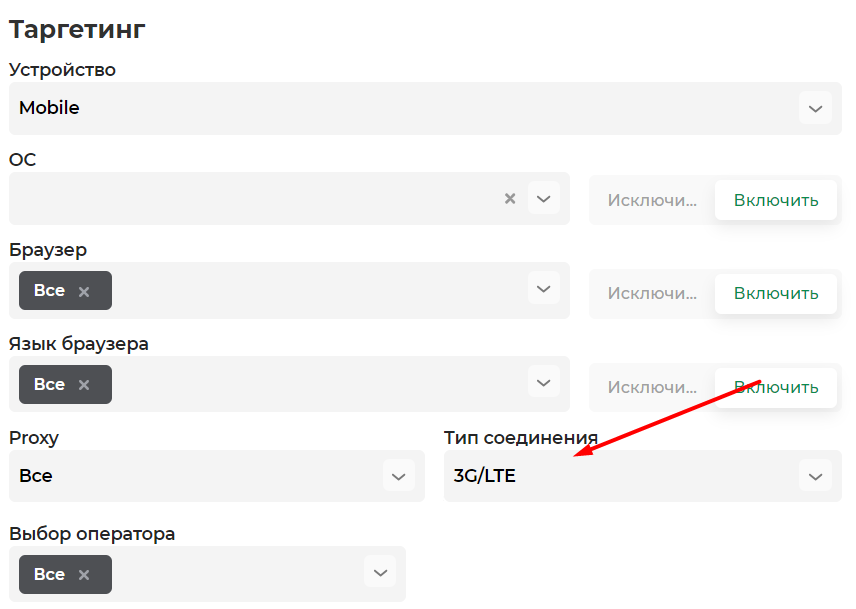The image size is (856, 609).
Task: Clear the ОС field with the x icon
Action: [510, 199]
